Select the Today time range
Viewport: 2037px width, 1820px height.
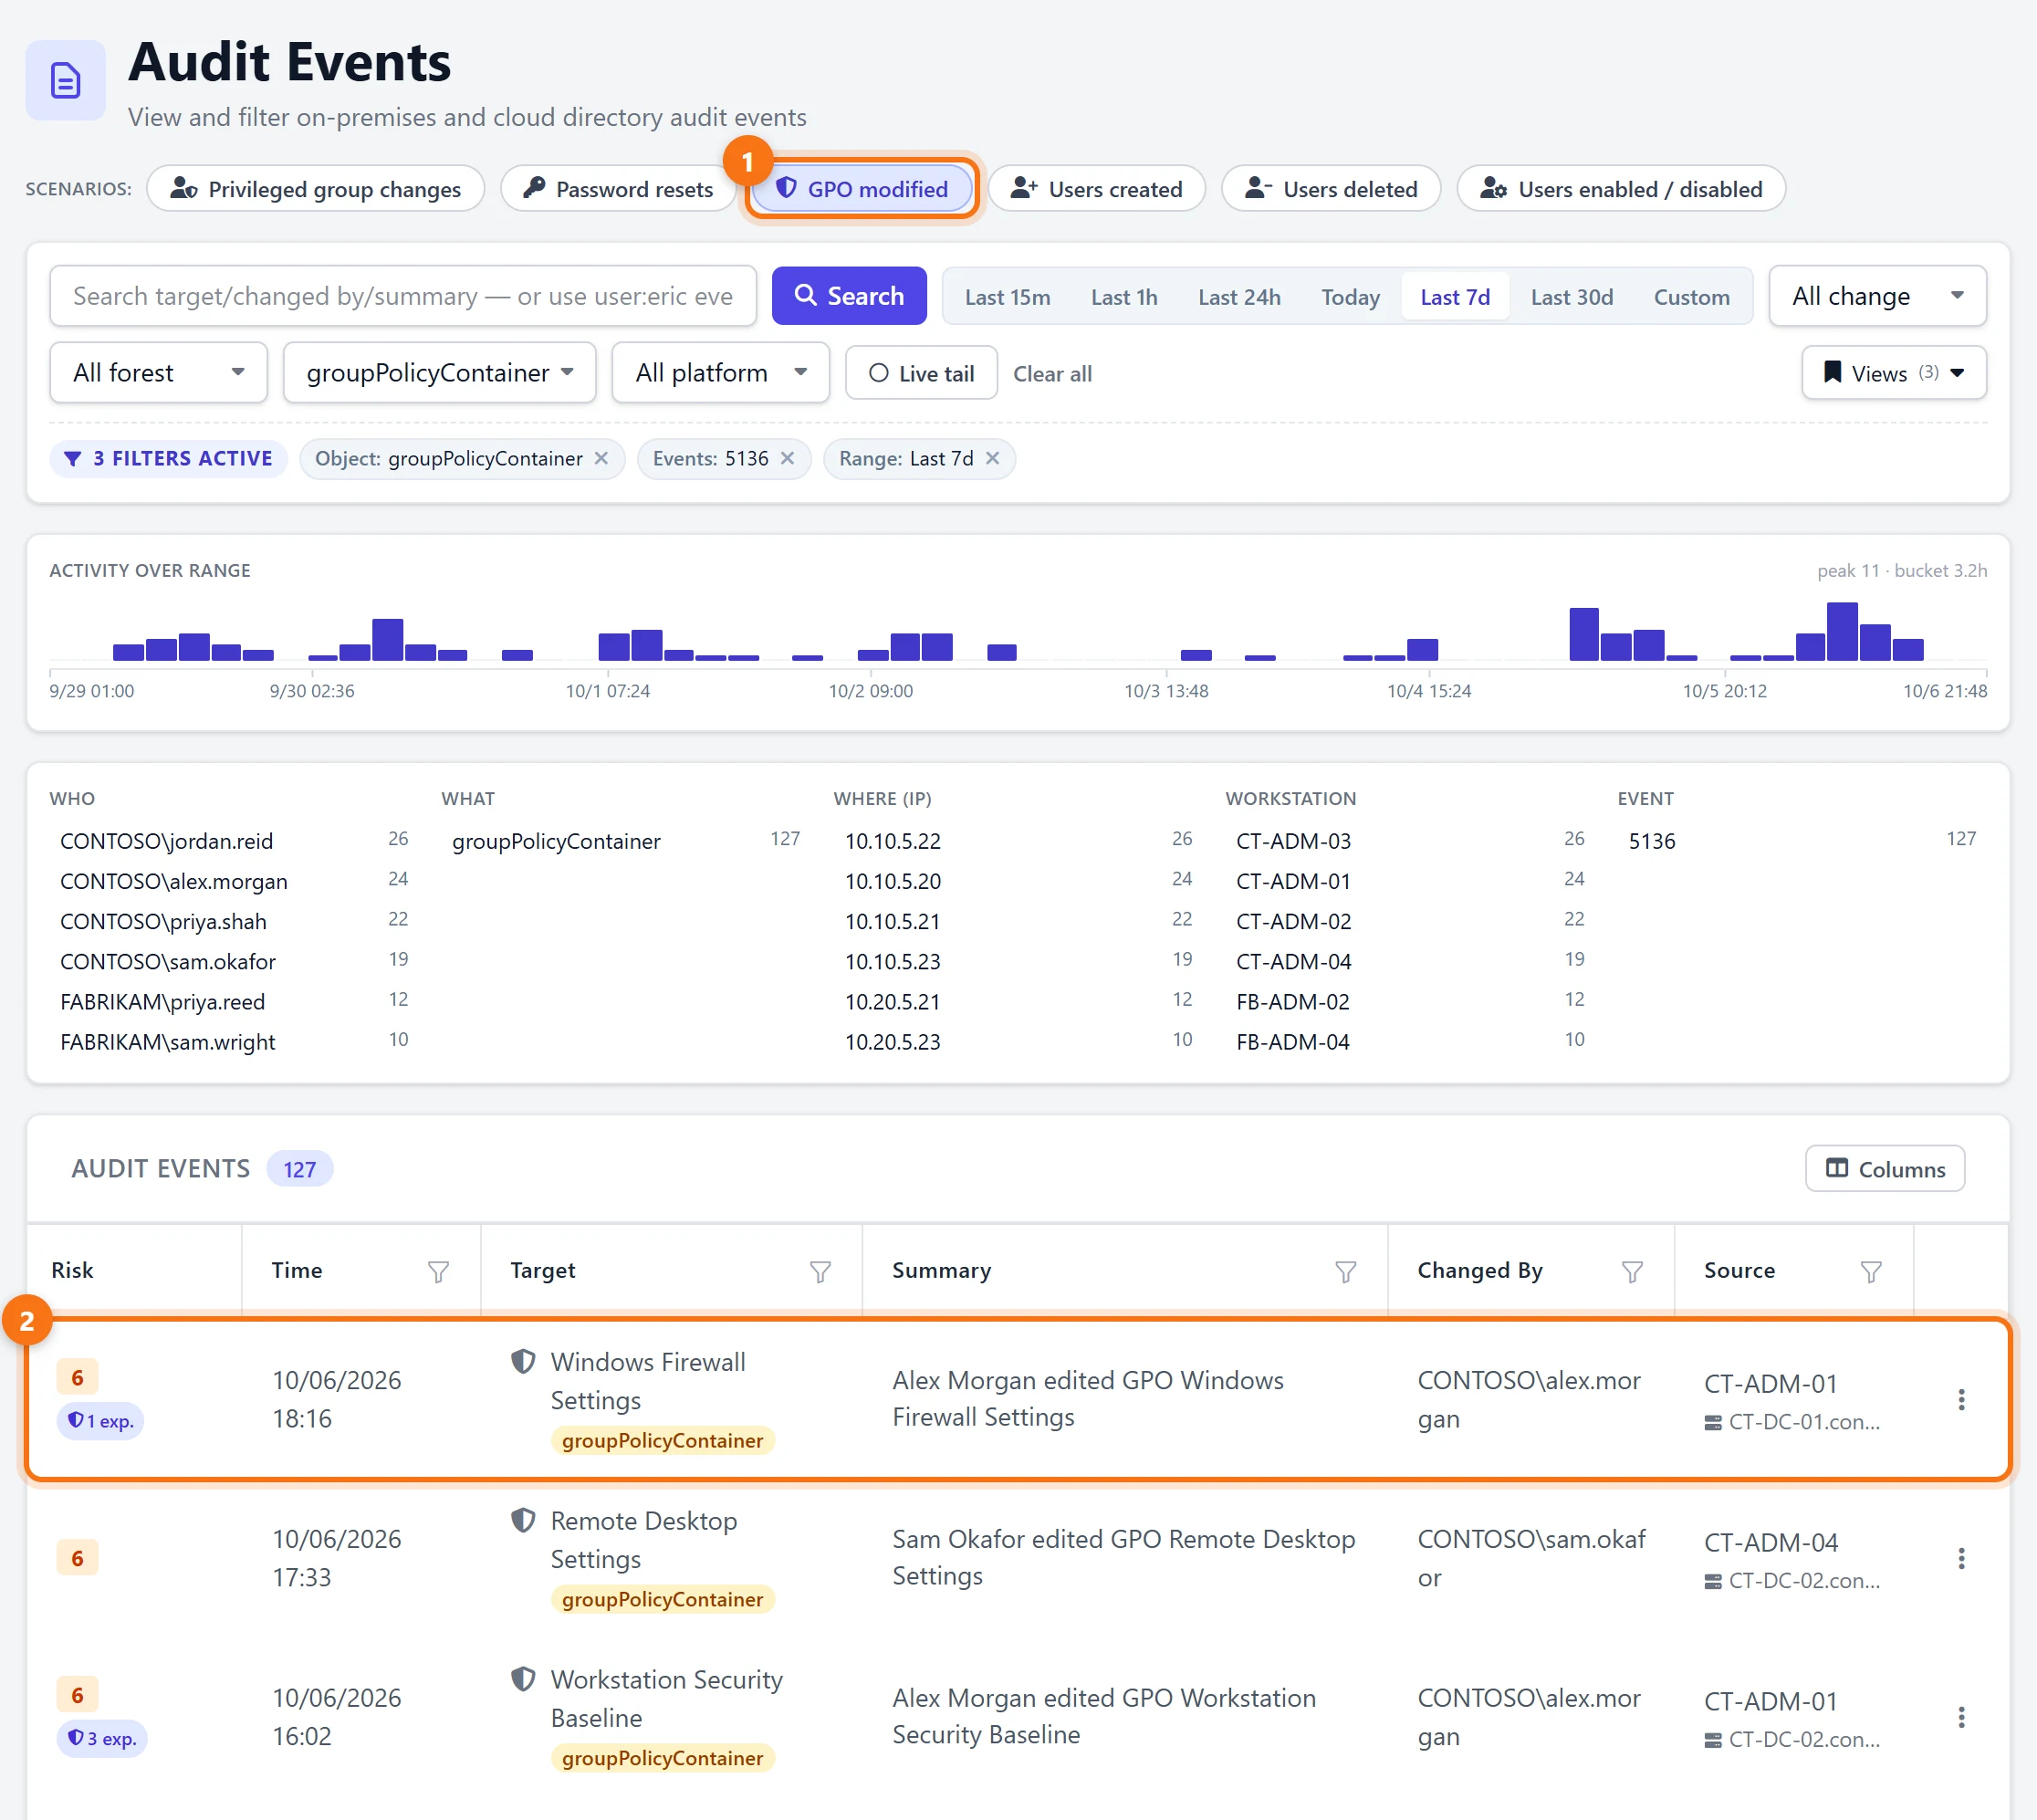(x=1350, y=297)
